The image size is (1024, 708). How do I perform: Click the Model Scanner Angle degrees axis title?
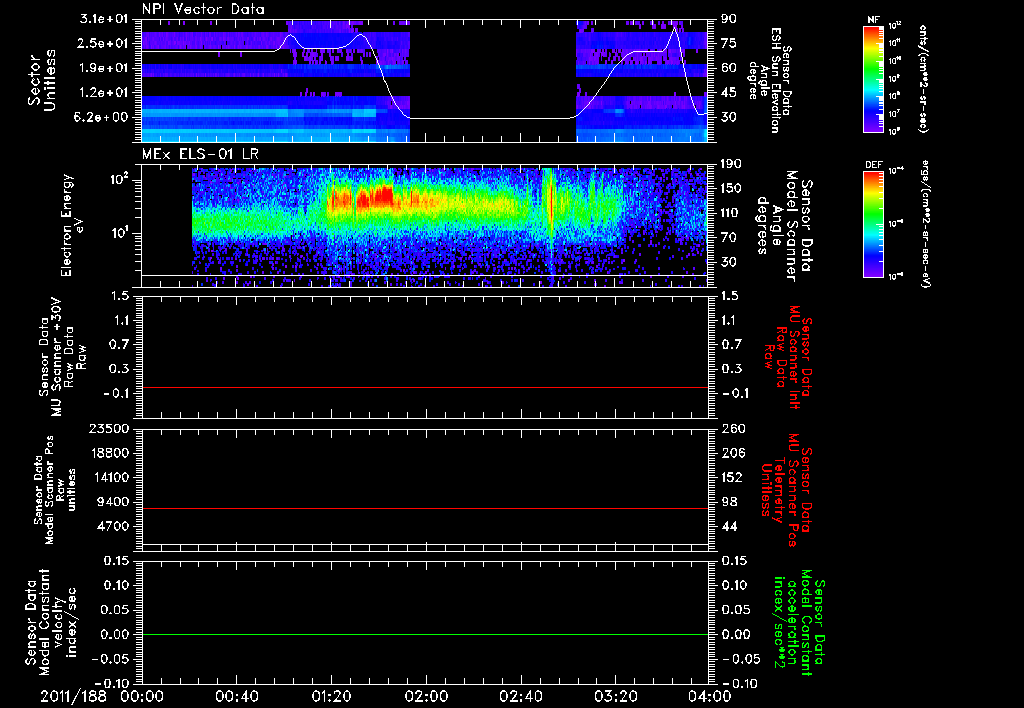coord(784,226)
